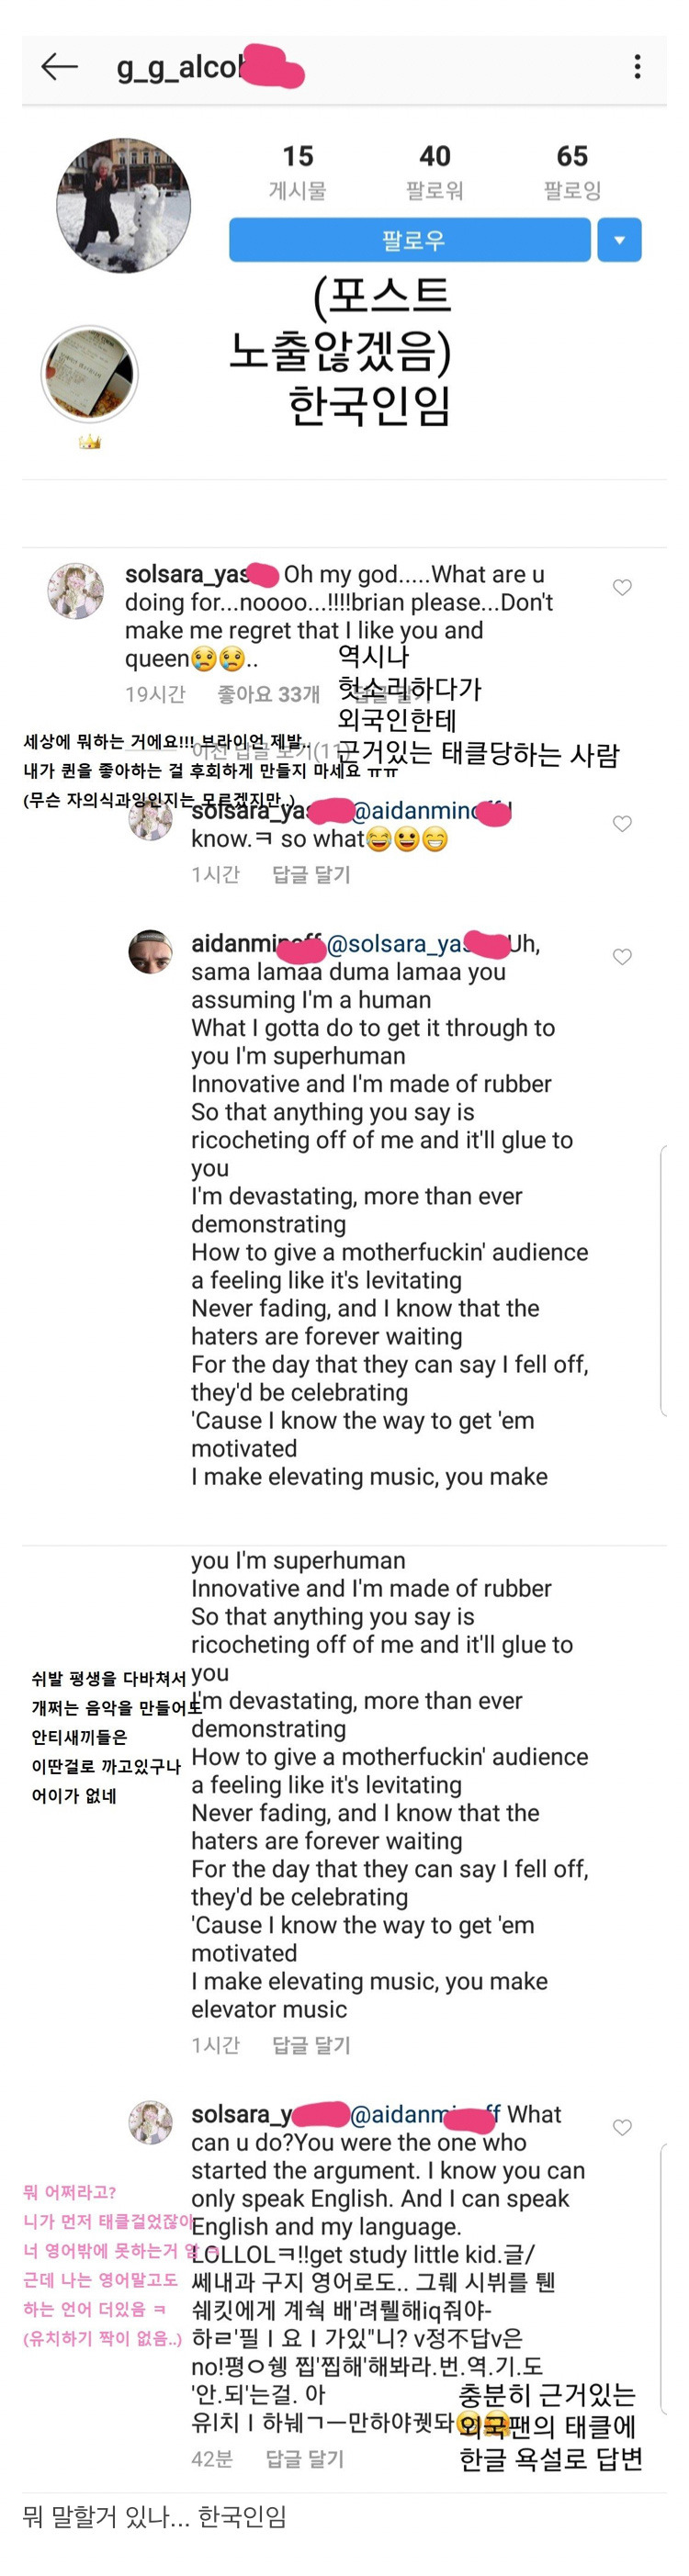Tap 답글 달기 under the 'so what' reply
Screen dimensions: 689x2576
point(311,874)
